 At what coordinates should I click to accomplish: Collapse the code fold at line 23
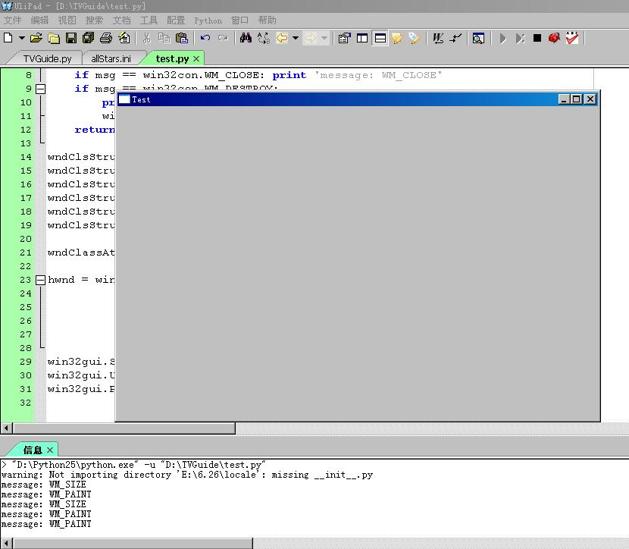coord(41,280)
